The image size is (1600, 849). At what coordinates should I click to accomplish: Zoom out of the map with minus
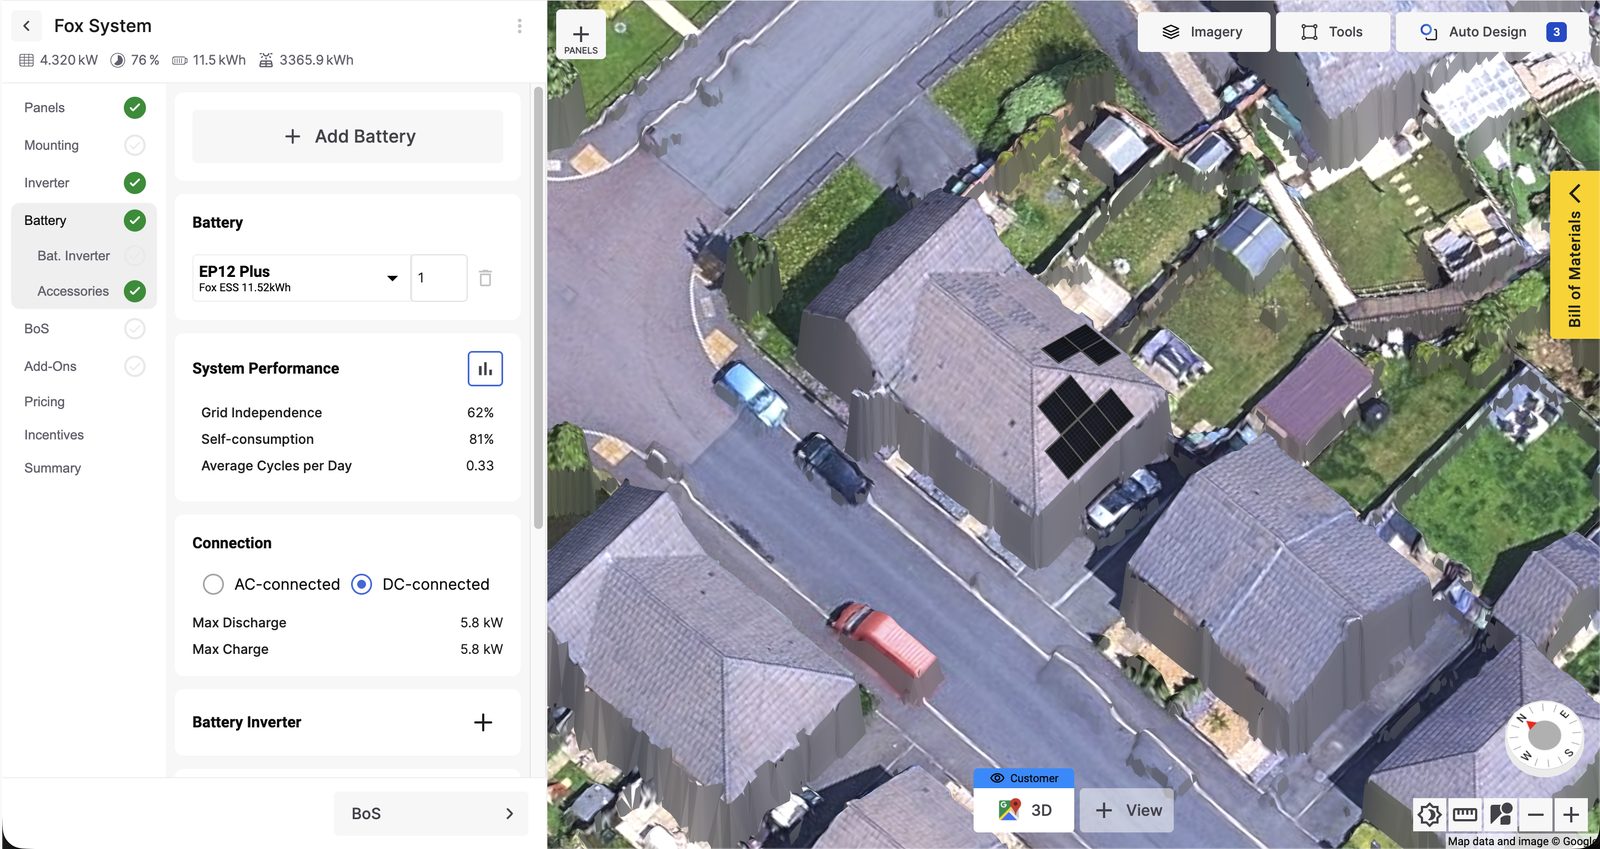click(1536, 814)
